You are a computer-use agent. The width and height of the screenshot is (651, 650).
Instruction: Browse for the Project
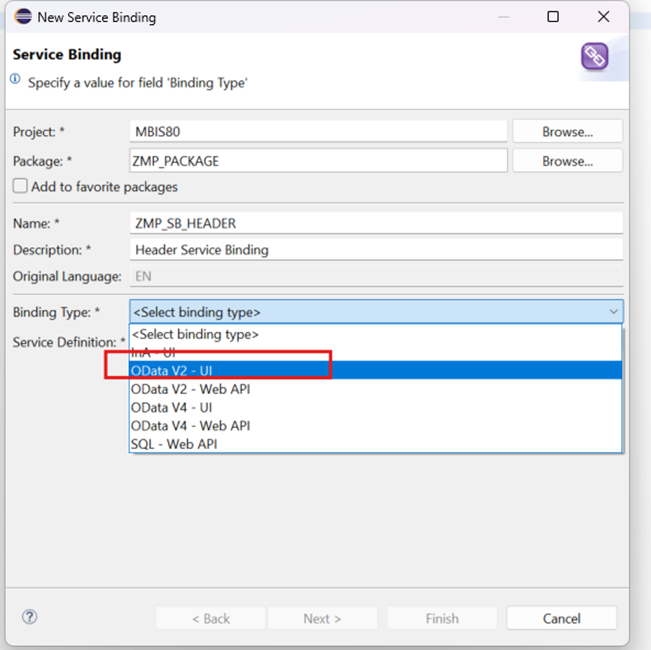[x=567, y=131]
